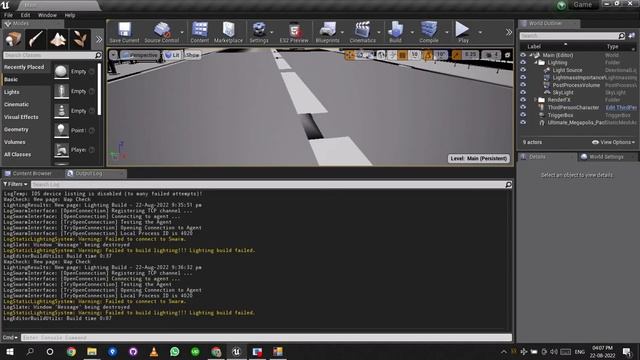Click the World Outliner add folder icon
The width and height of the screenshot is (640, 360).
(631, 36)
